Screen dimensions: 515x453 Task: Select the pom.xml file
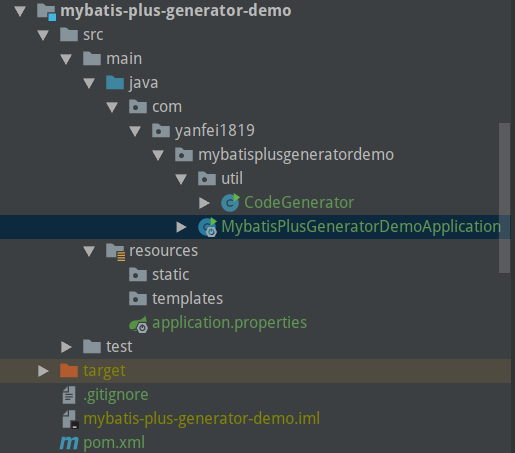114,443
